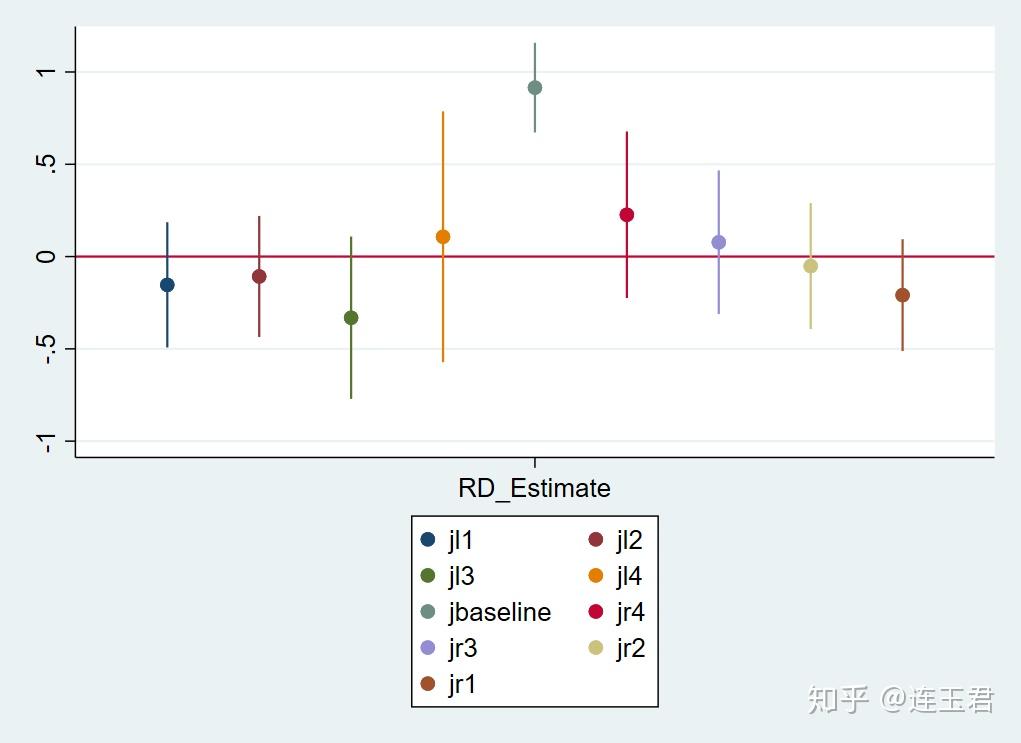The height and width of the screenshot is (743, 1021).
Task: Click the jl1 legend color marker
Action: 429,540
